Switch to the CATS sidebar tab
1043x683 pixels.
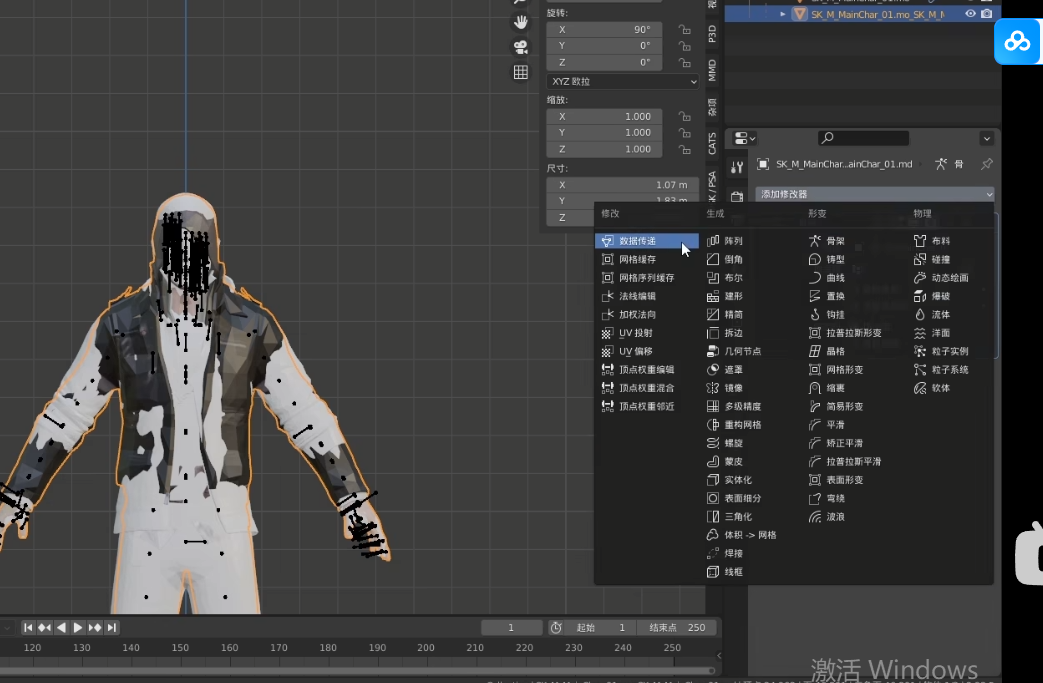pos(711,145)
